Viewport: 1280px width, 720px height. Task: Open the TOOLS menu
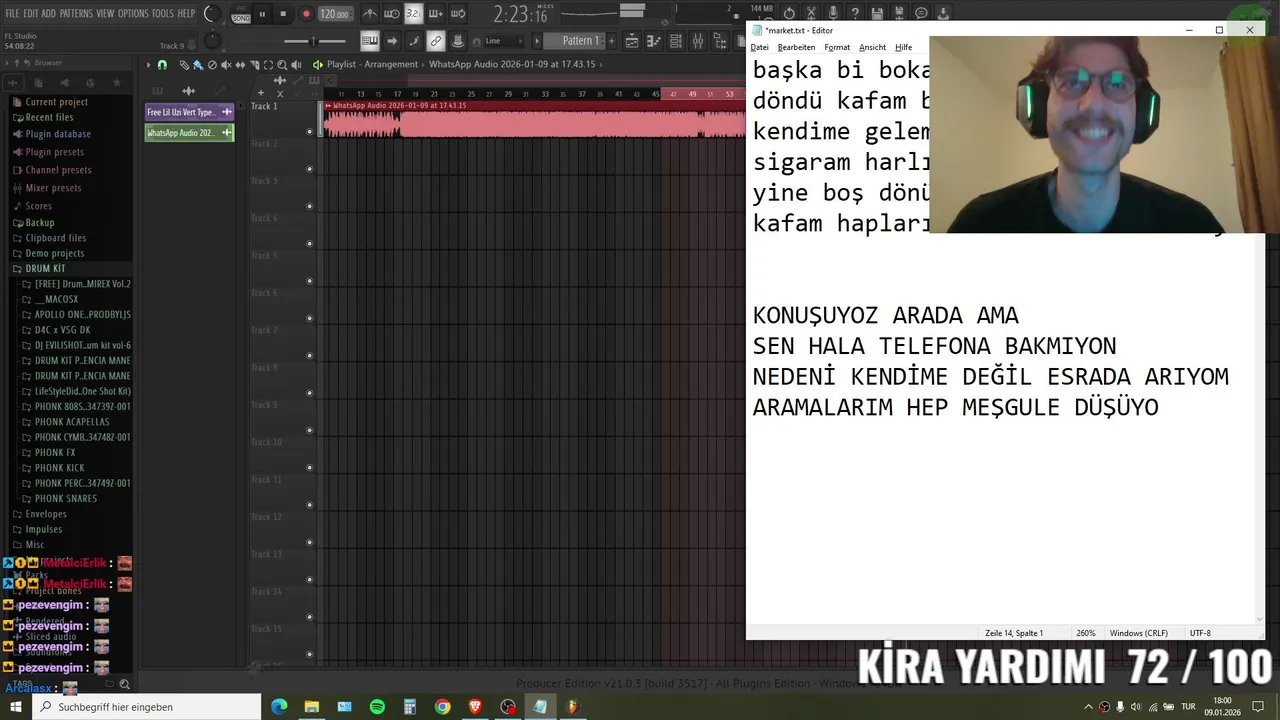click(x=163, y=14)
